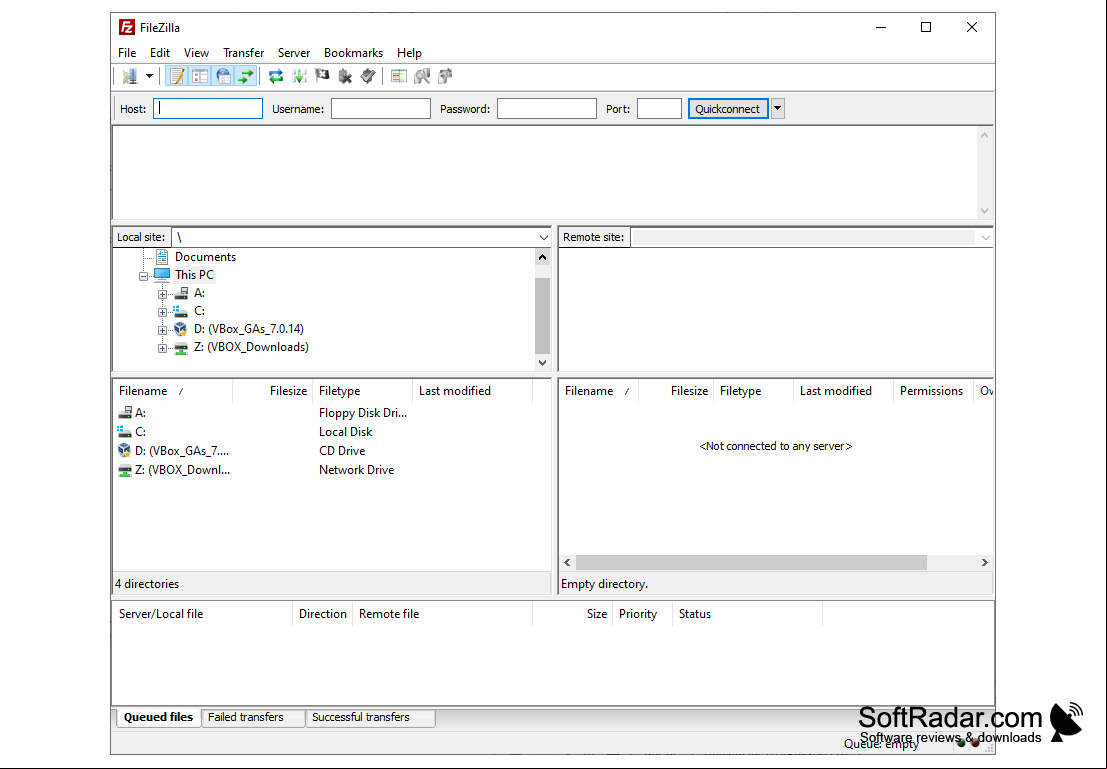Open directory listing filters dialog
Image resolution: width=1107 pixels, height=769 pixels.
399,76
